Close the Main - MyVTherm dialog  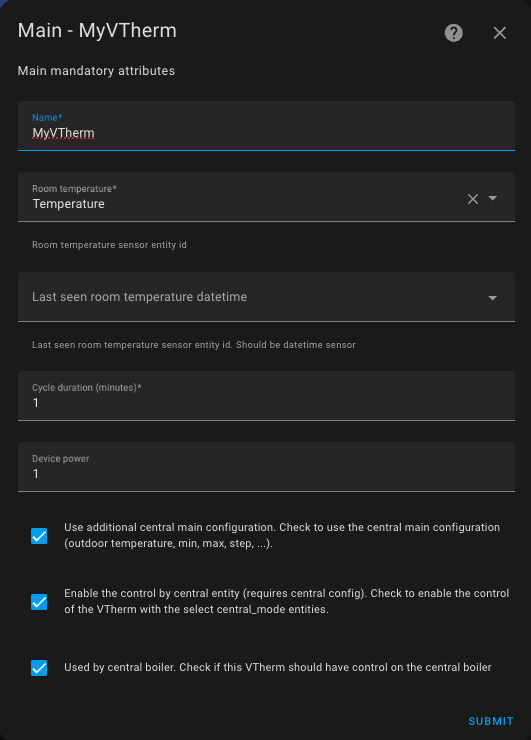[499, 33]
